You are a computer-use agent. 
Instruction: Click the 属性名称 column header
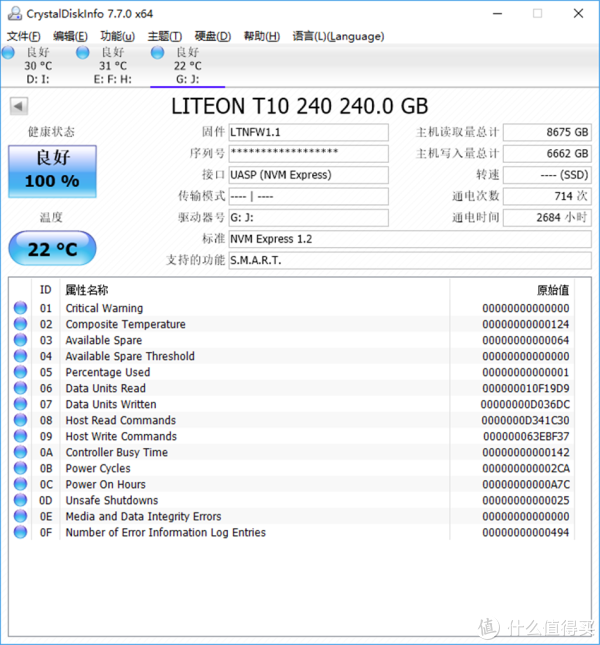coord(87,290)
